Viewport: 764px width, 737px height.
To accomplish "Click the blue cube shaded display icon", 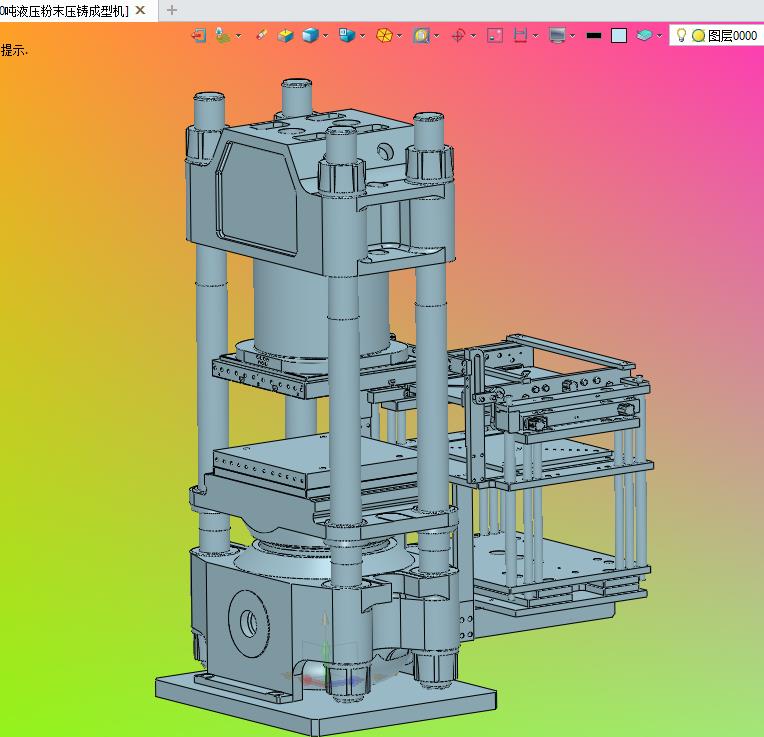I will click(310, 36).
